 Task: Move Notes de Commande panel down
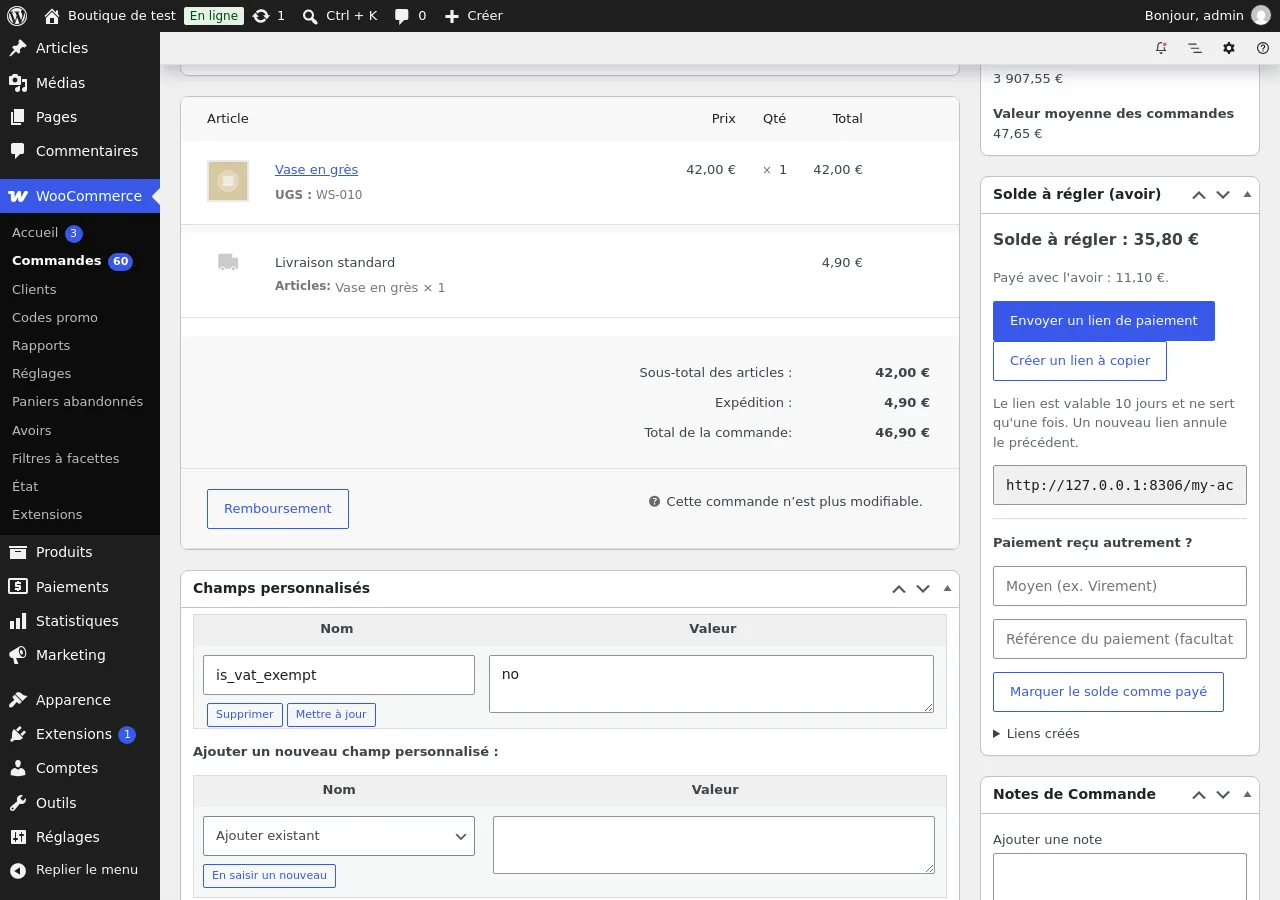coord(1223,795)
